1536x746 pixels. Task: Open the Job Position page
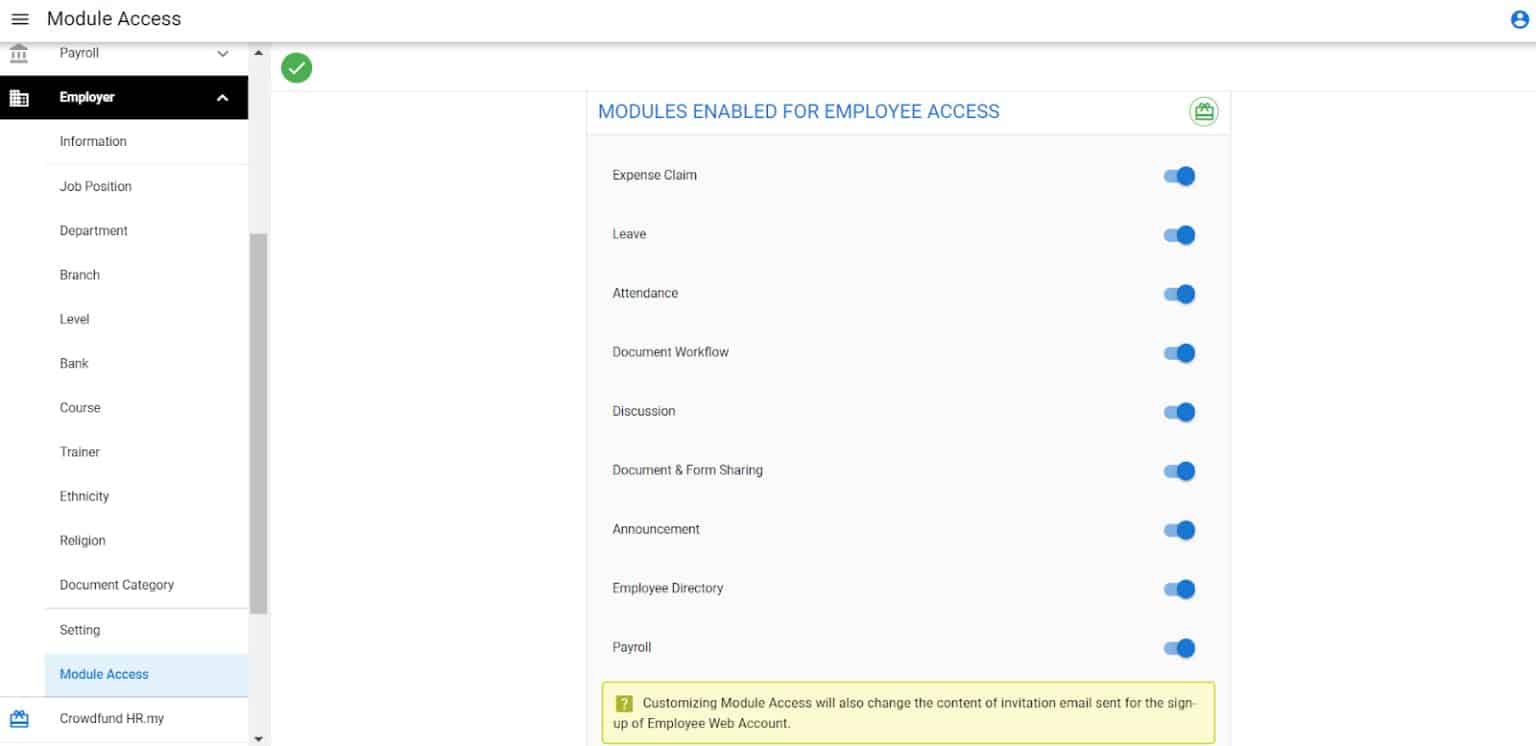point(95,185)
